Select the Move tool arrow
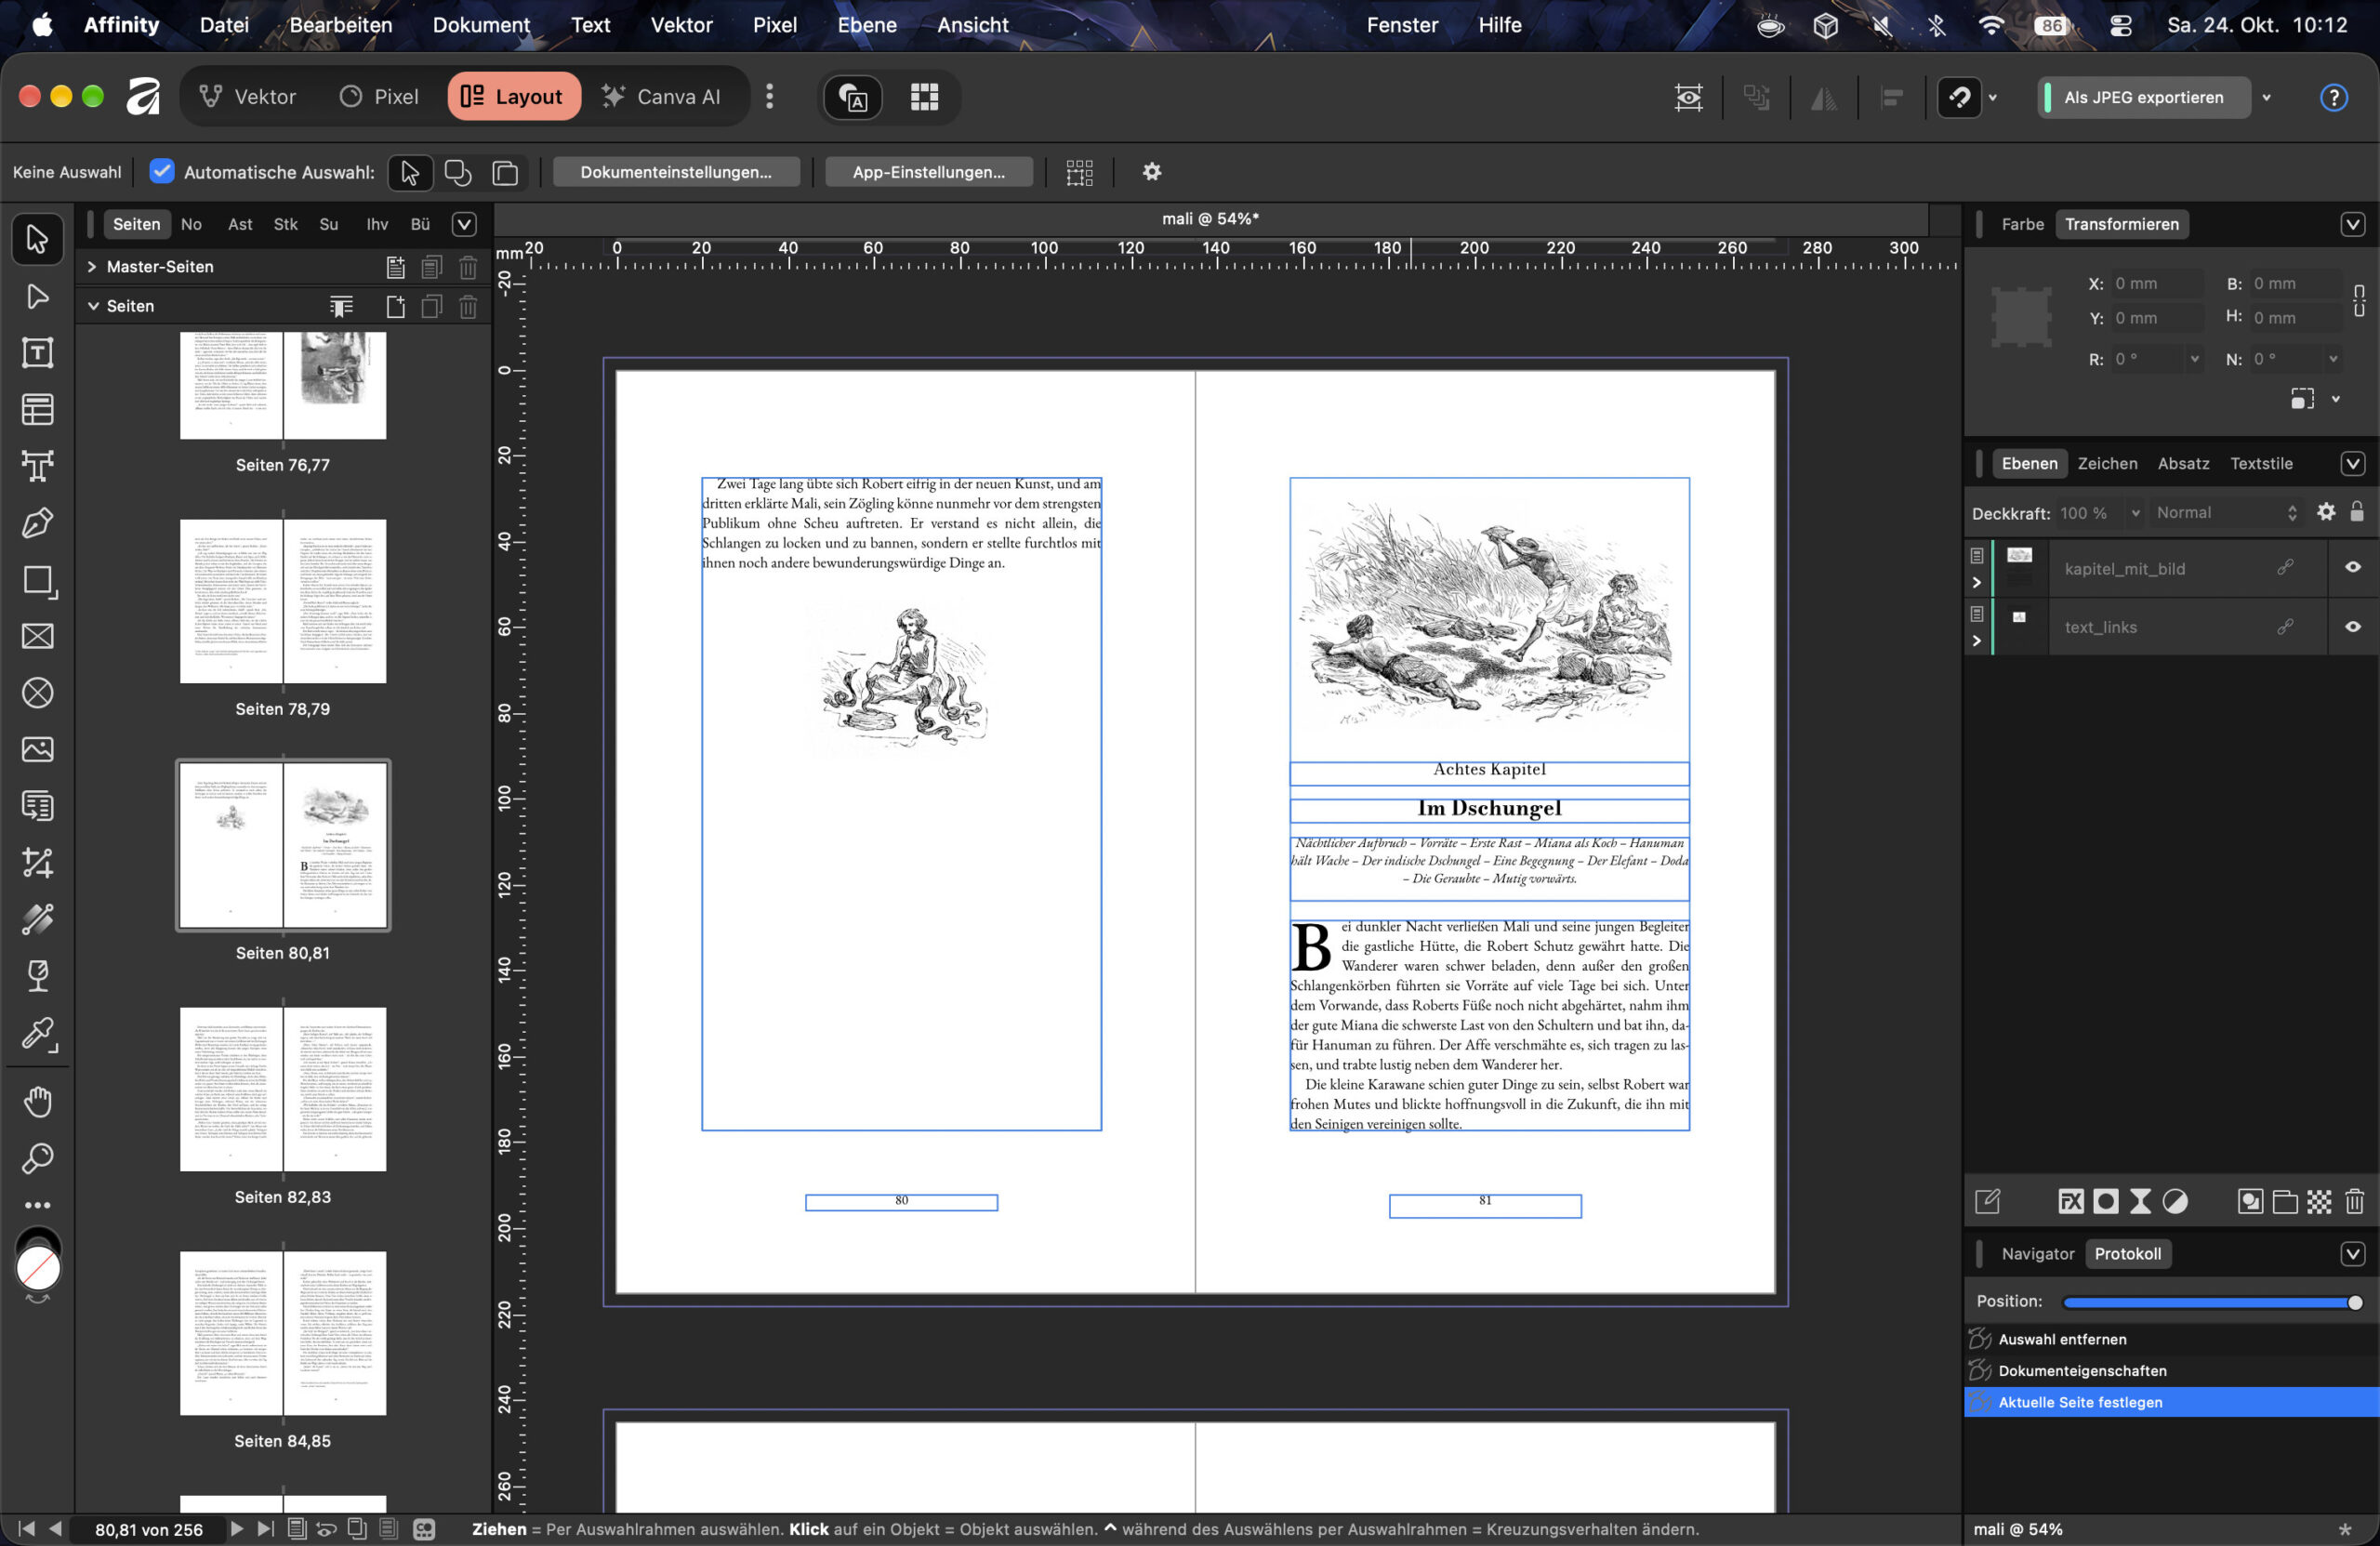 (37, 239)
